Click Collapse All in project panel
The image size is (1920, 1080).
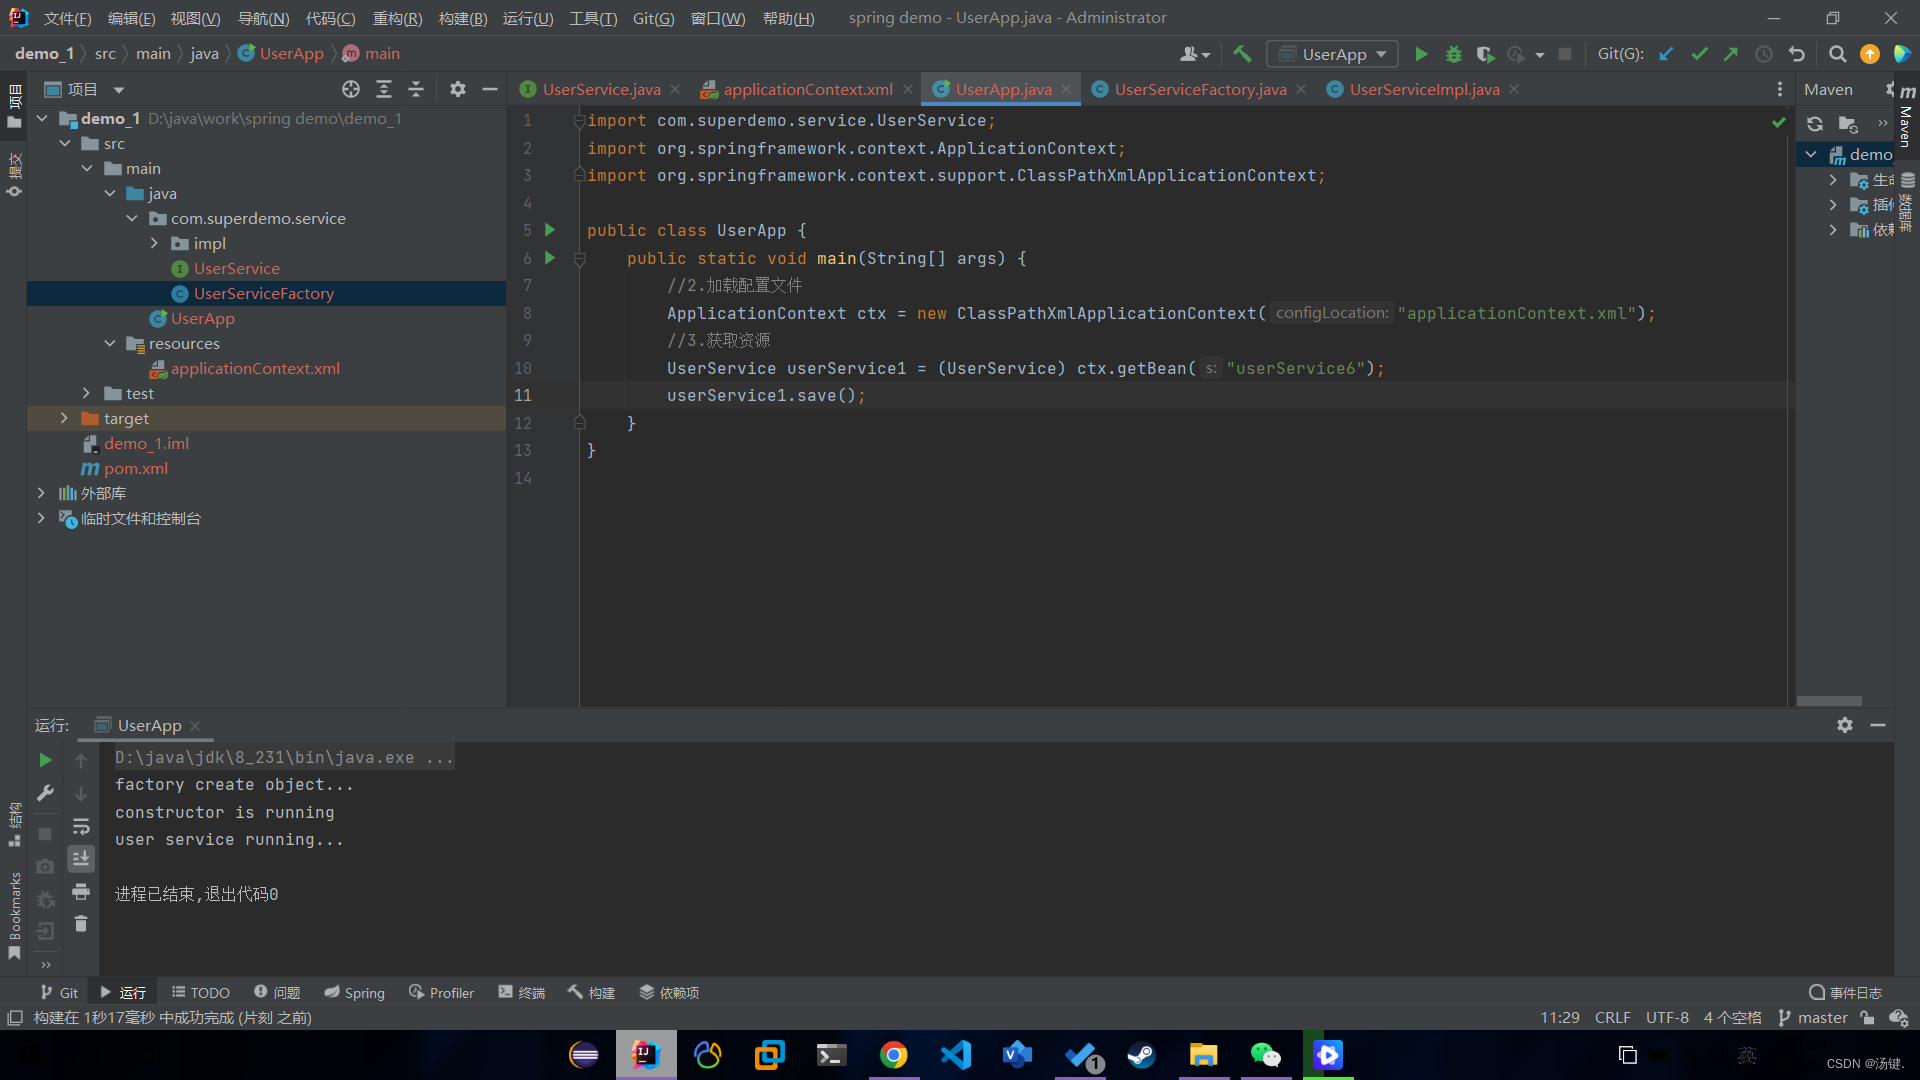[x=416, y=89]
